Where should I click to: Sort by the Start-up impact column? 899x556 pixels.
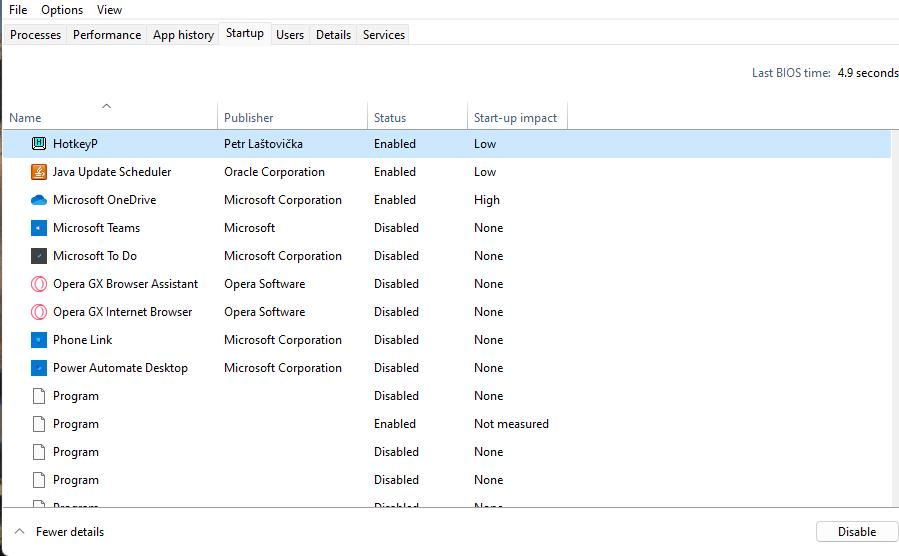(515, 118)
